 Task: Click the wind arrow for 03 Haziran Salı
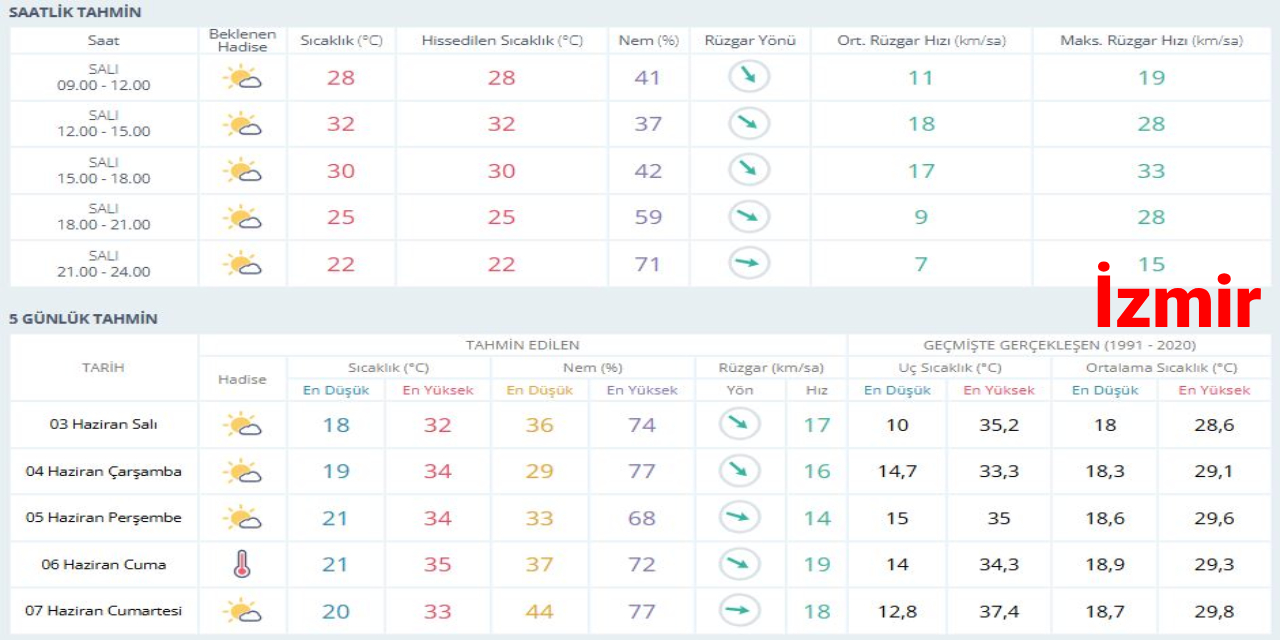click(740, 425)
